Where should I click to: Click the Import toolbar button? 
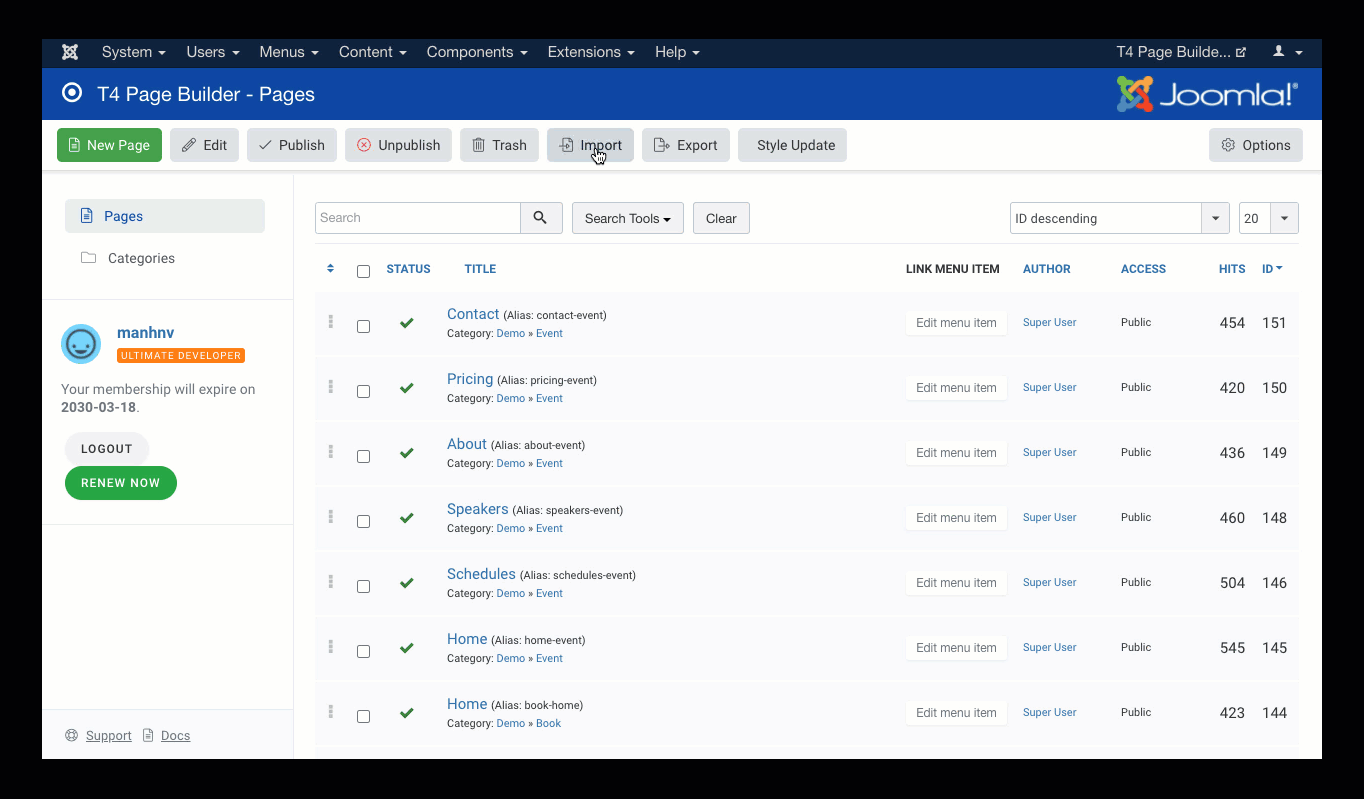tap(590, 145)
